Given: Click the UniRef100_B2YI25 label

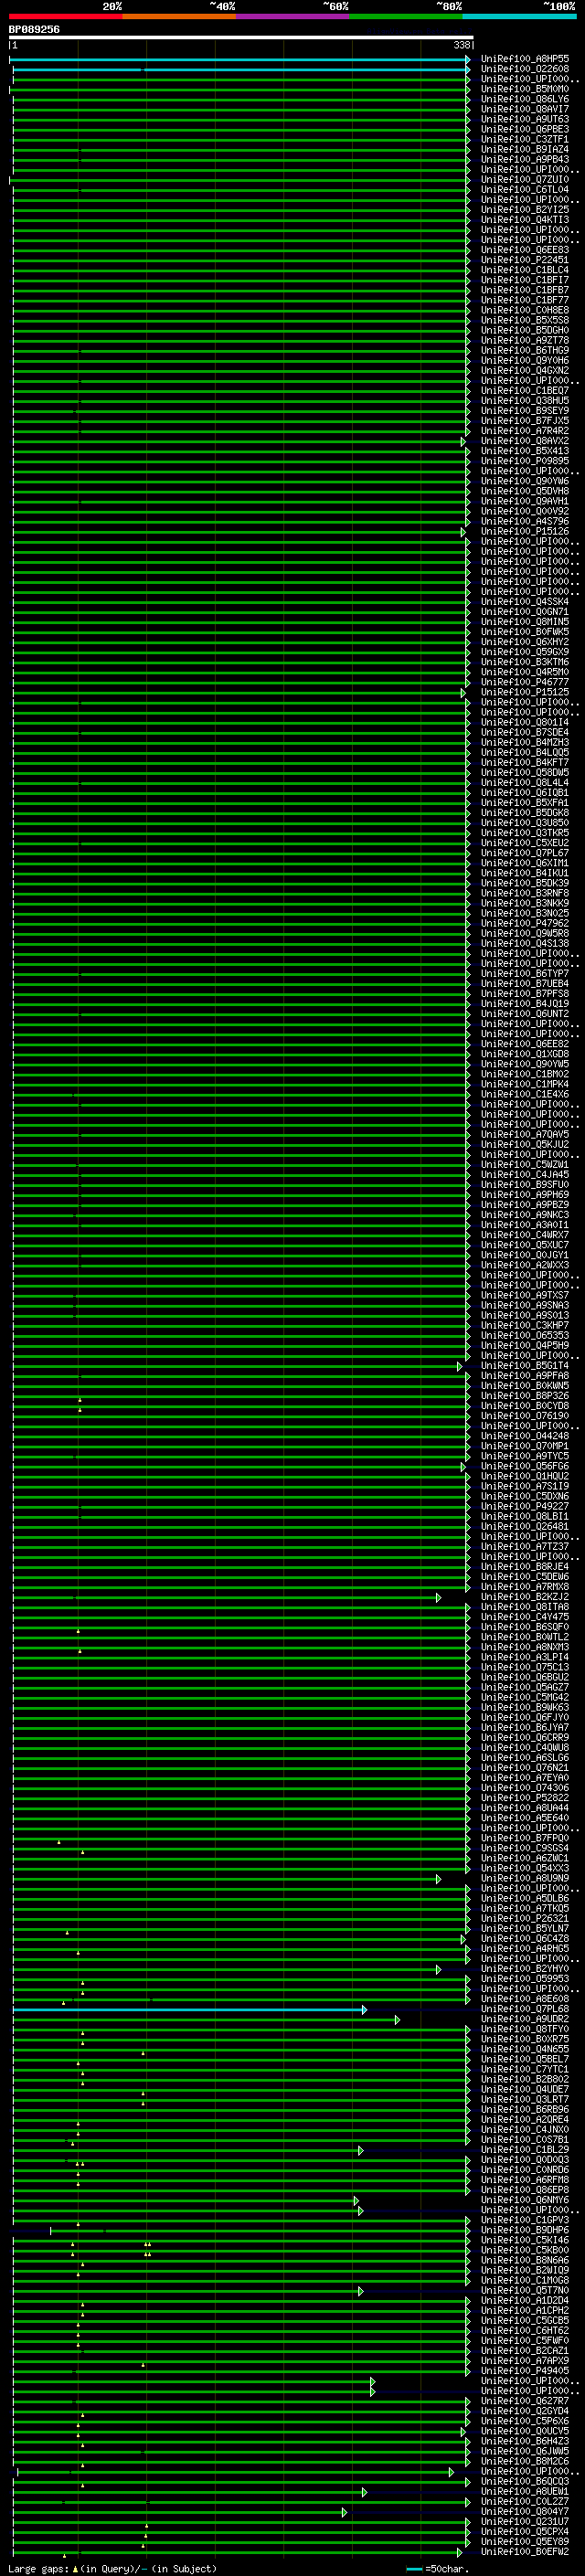Looking at the screenshot, I should (x=525, y=210).
